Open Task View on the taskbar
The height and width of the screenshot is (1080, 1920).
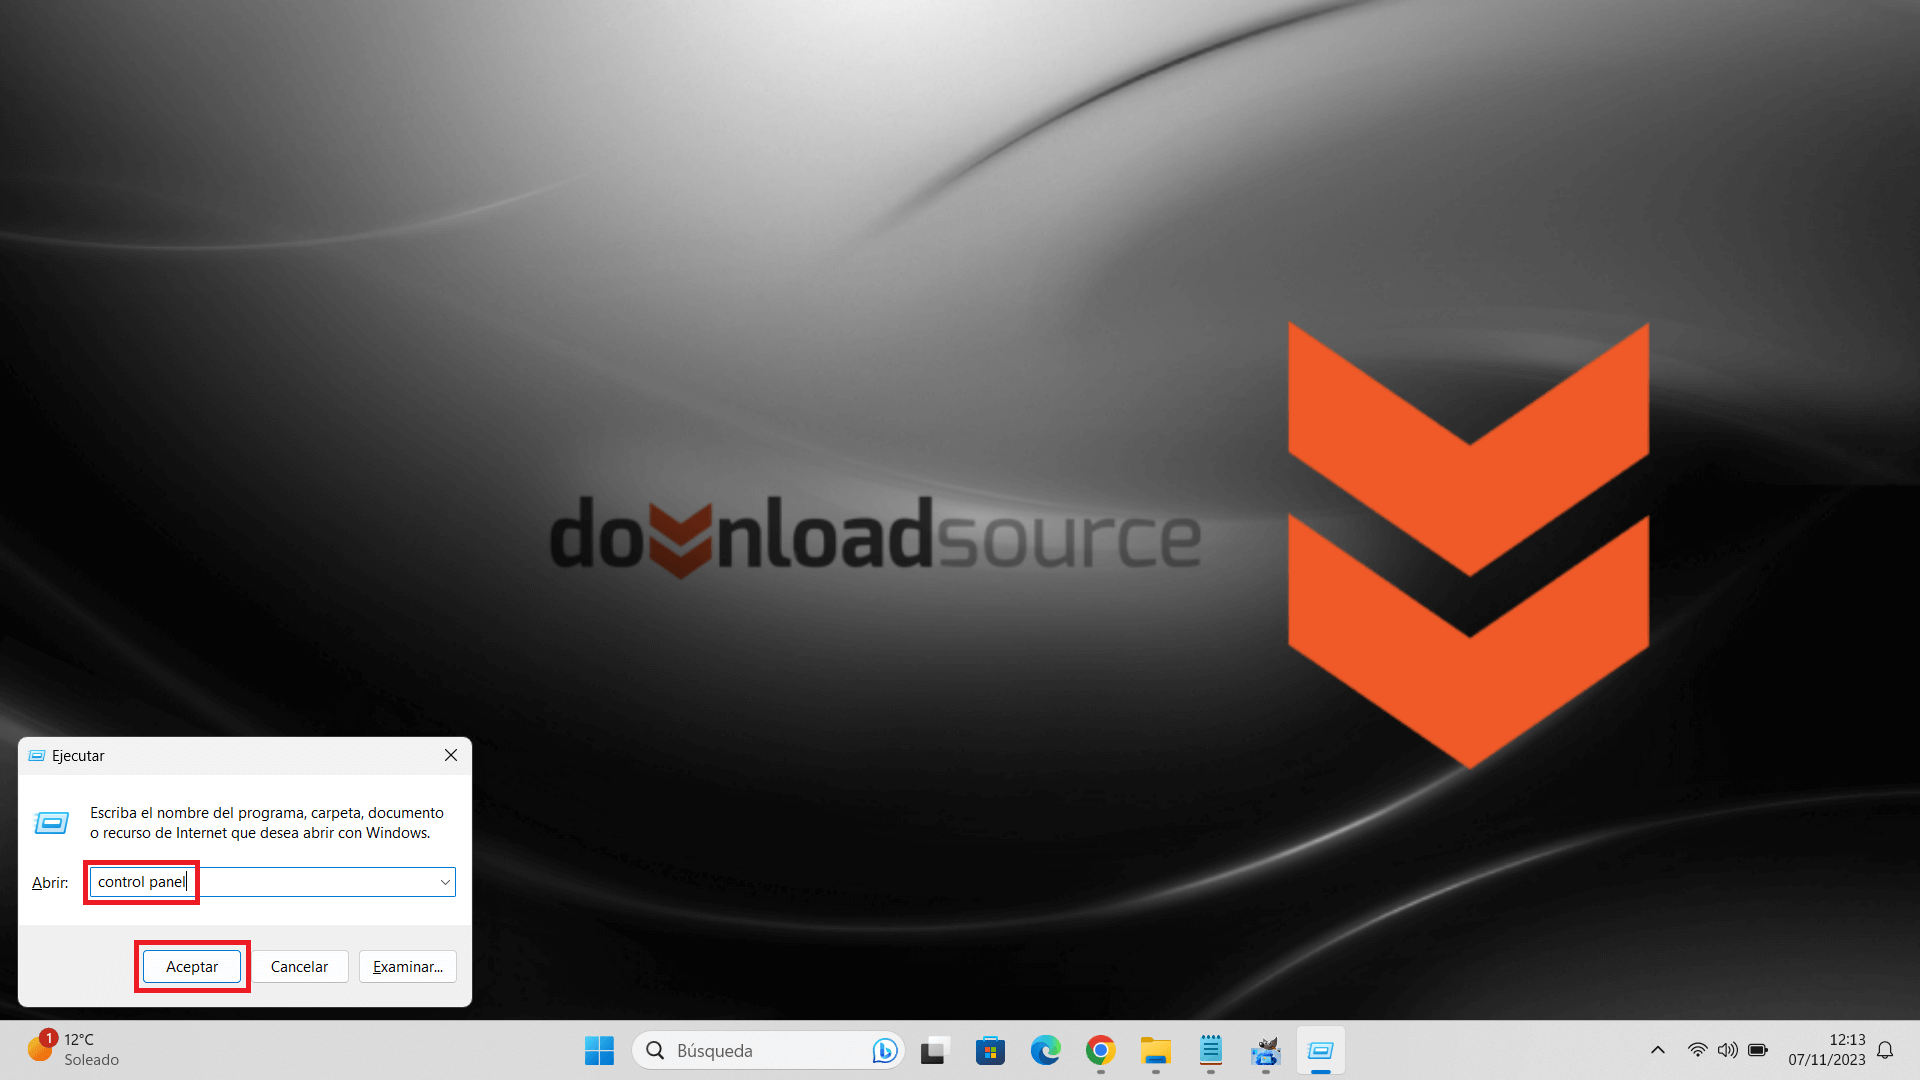(x=935, y=1050)
